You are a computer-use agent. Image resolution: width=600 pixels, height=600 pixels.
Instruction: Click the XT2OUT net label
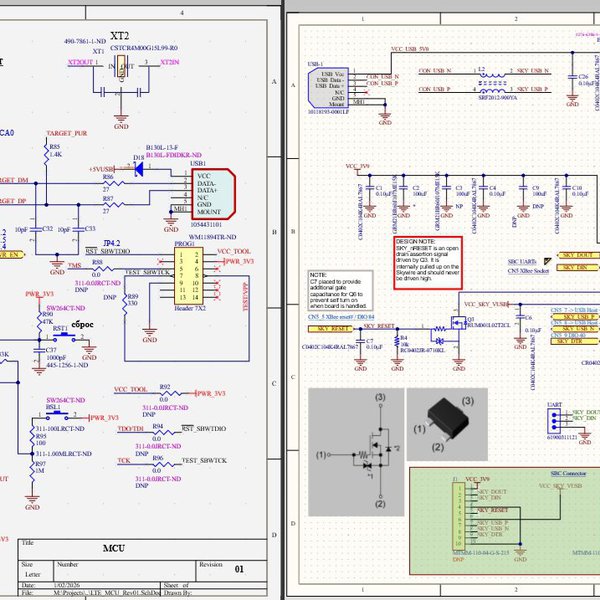80,62
